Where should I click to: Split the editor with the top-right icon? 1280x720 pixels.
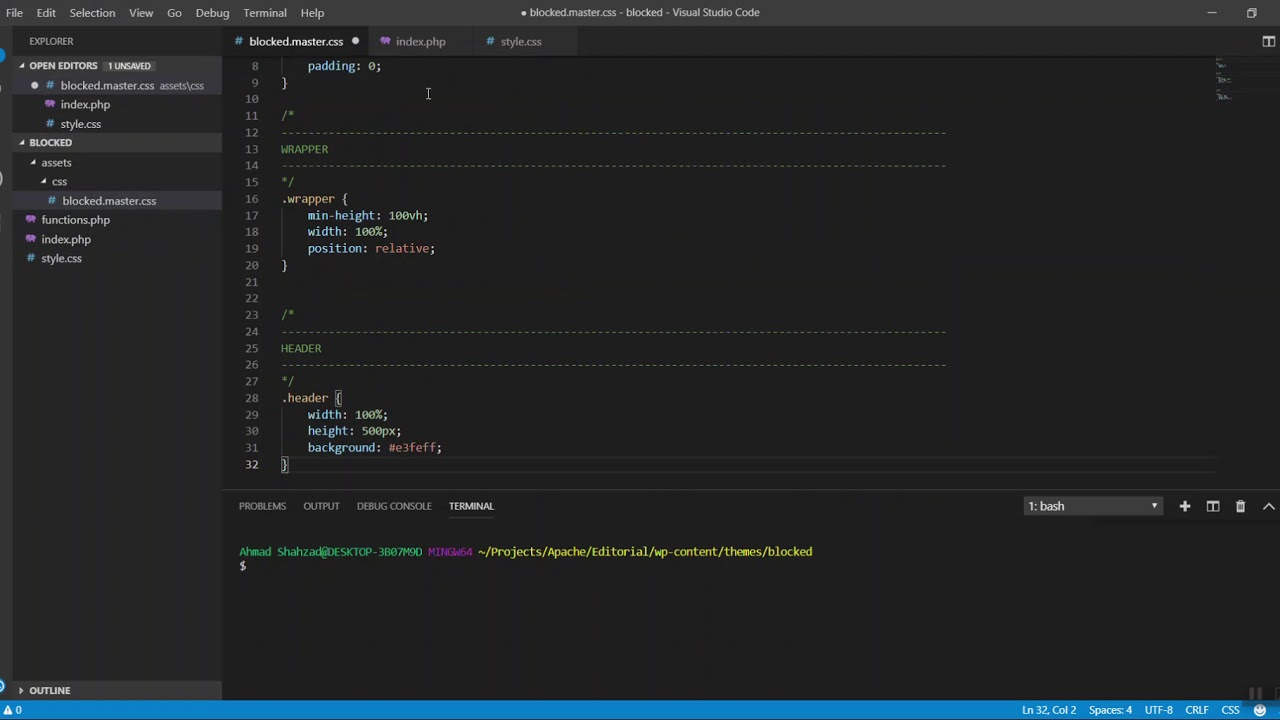pyautogui.click(x=1268, y=41)
